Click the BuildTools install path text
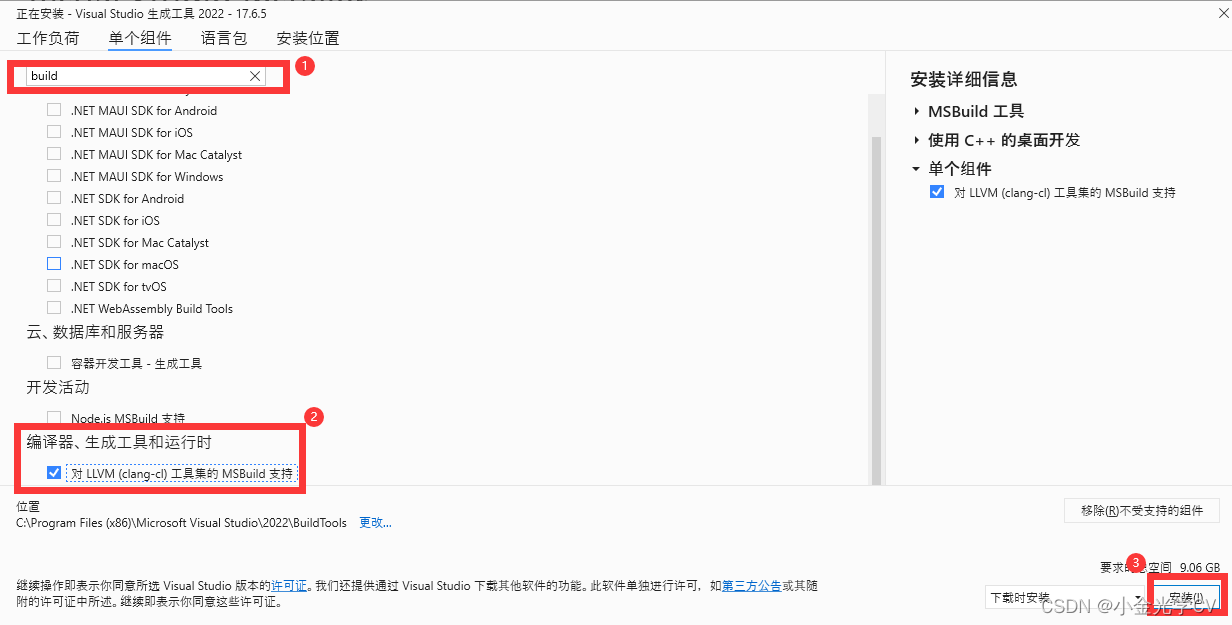 (x=182, y=523)
